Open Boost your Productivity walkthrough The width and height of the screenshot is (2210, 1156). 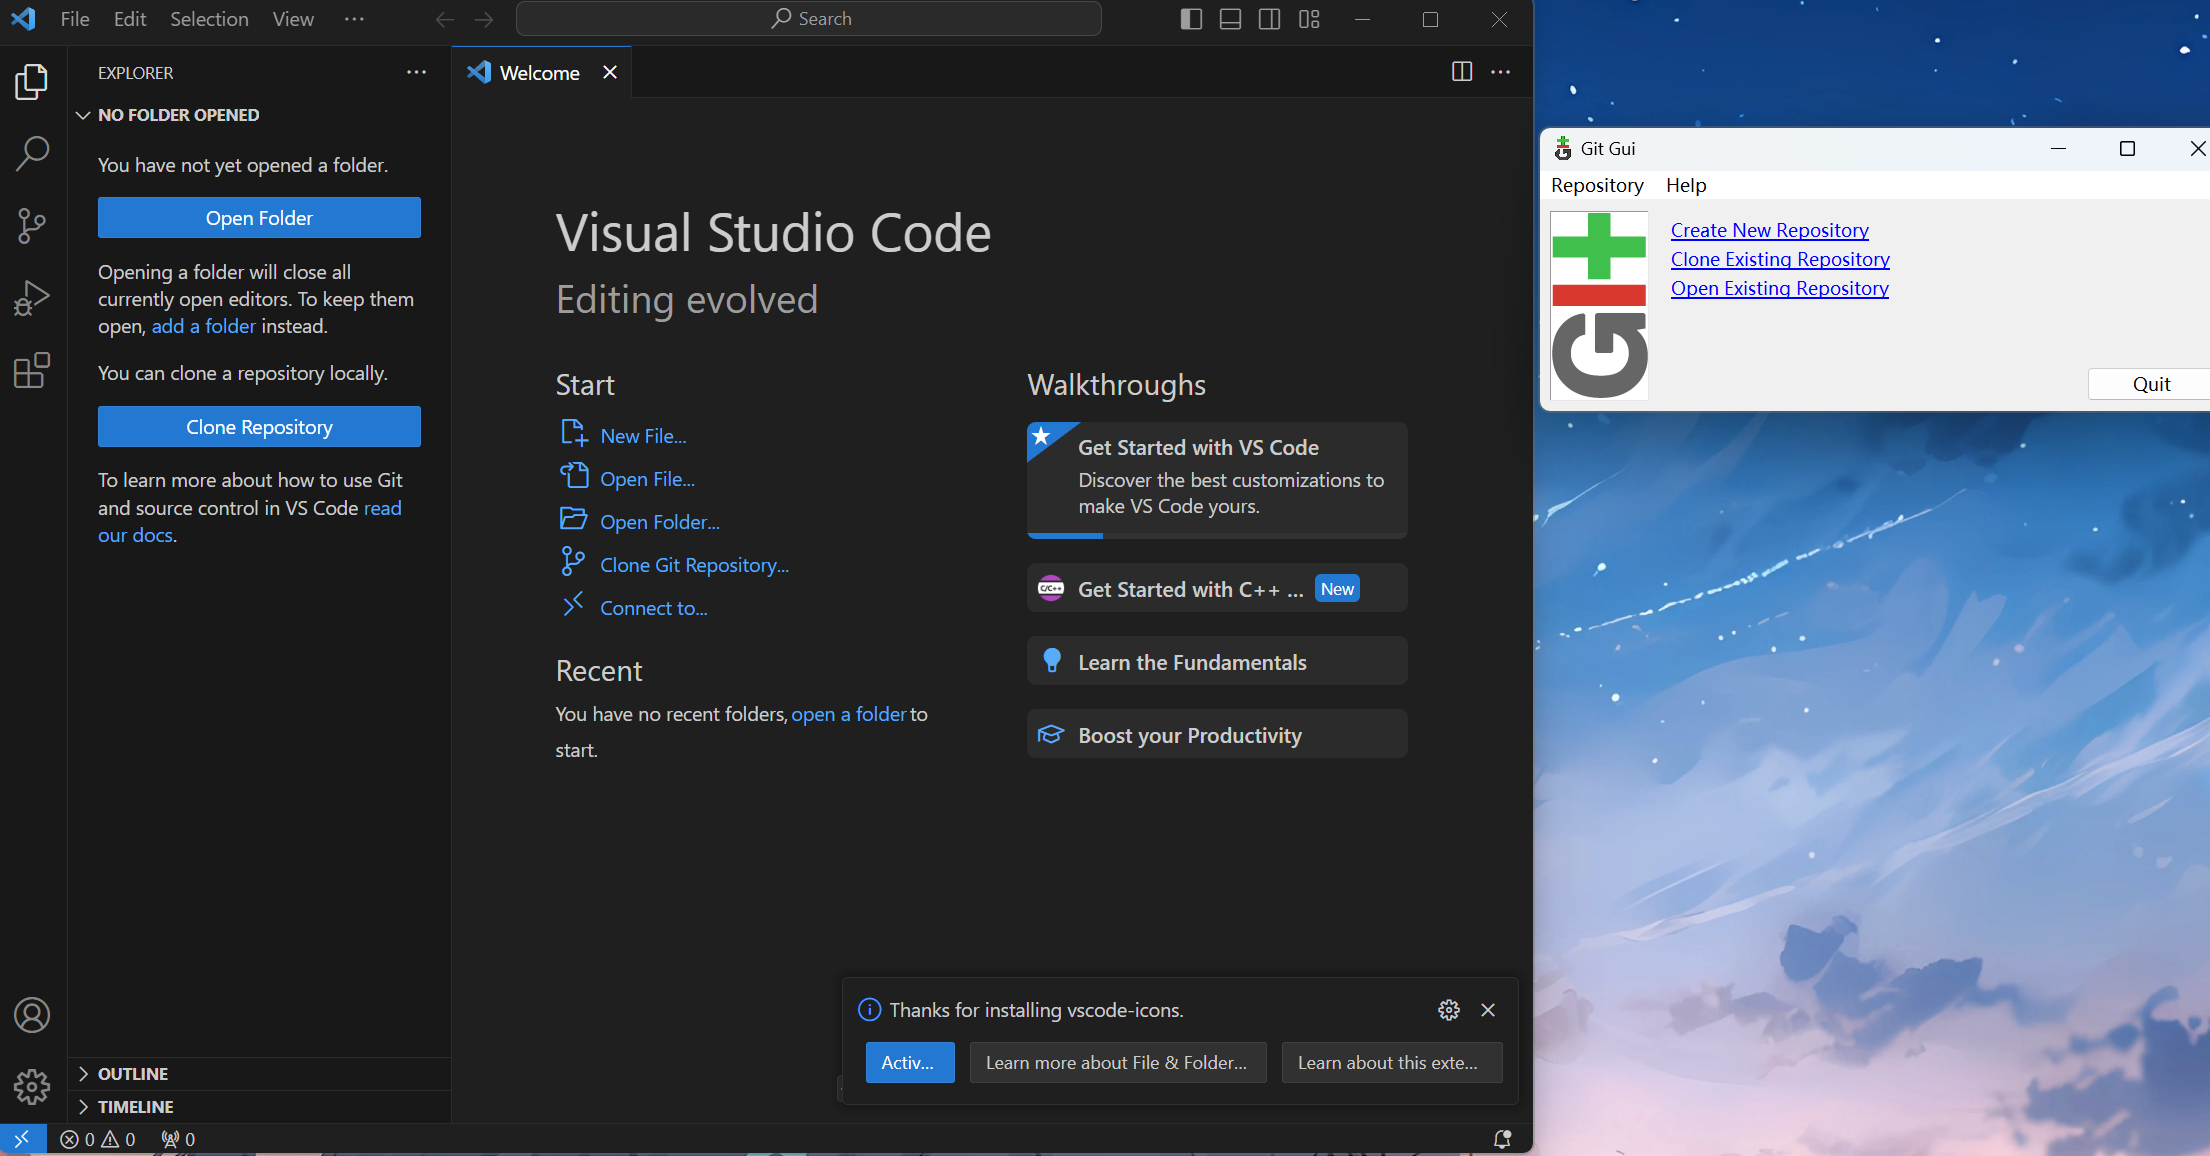point(1217,735)
